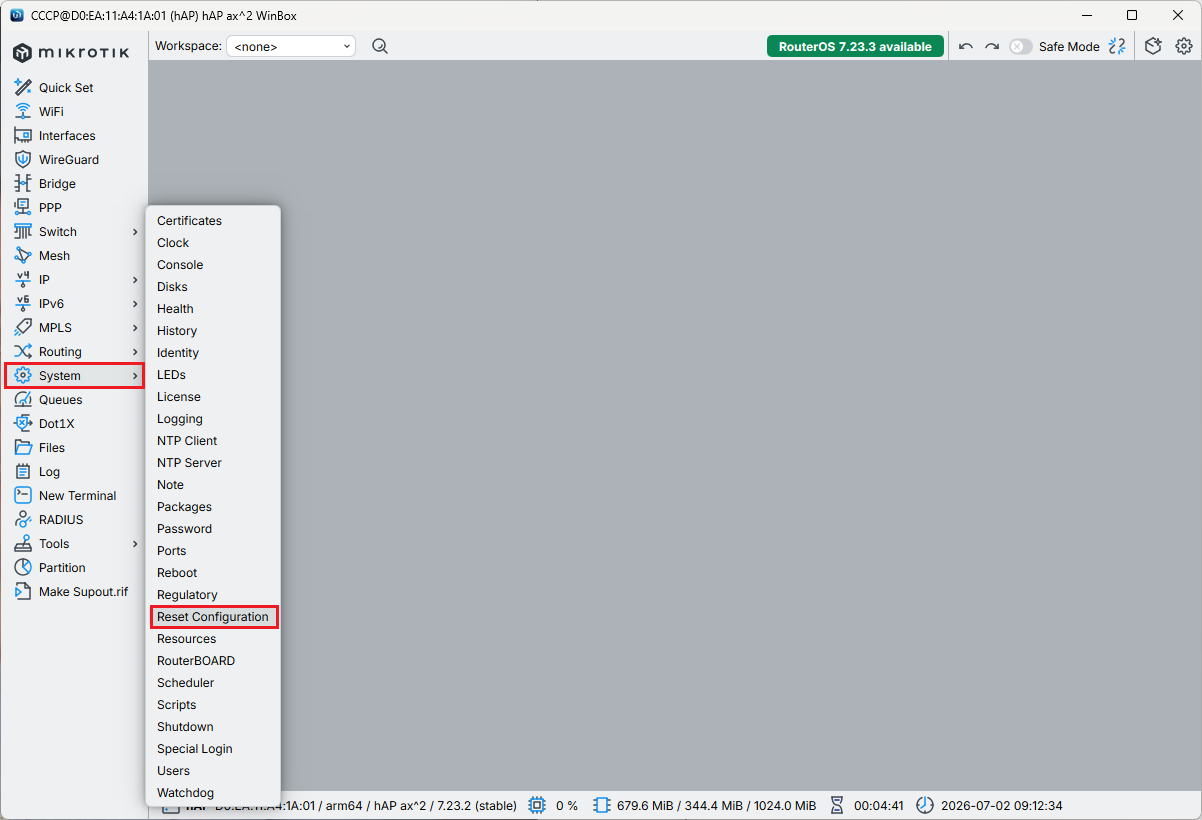Select Watchdog menu item
This screenshot has width=1202, height=820.
click(x=185, y=793)
